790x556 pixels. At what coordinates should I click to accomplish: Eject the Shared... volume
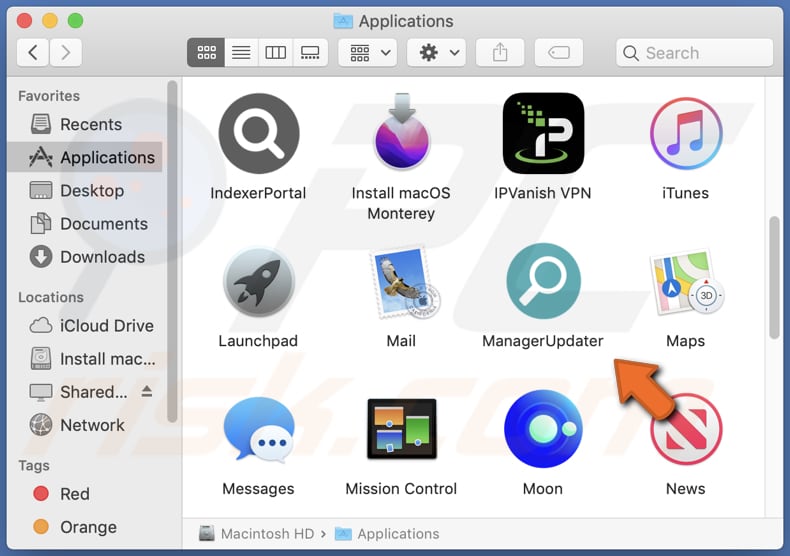pyautogui.click(x=147, y=391)
